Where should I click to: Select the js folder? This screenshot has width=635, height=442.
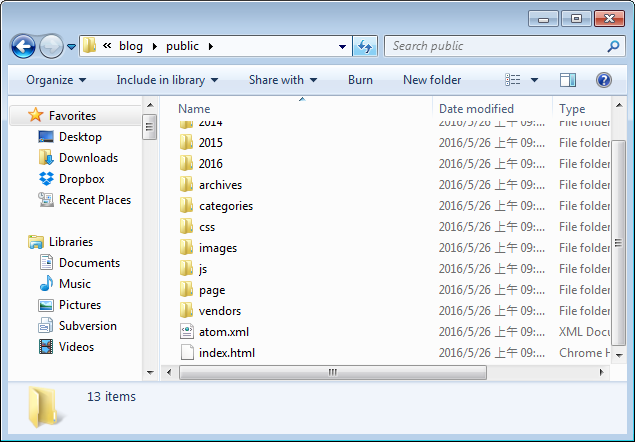tap(203, 269)
